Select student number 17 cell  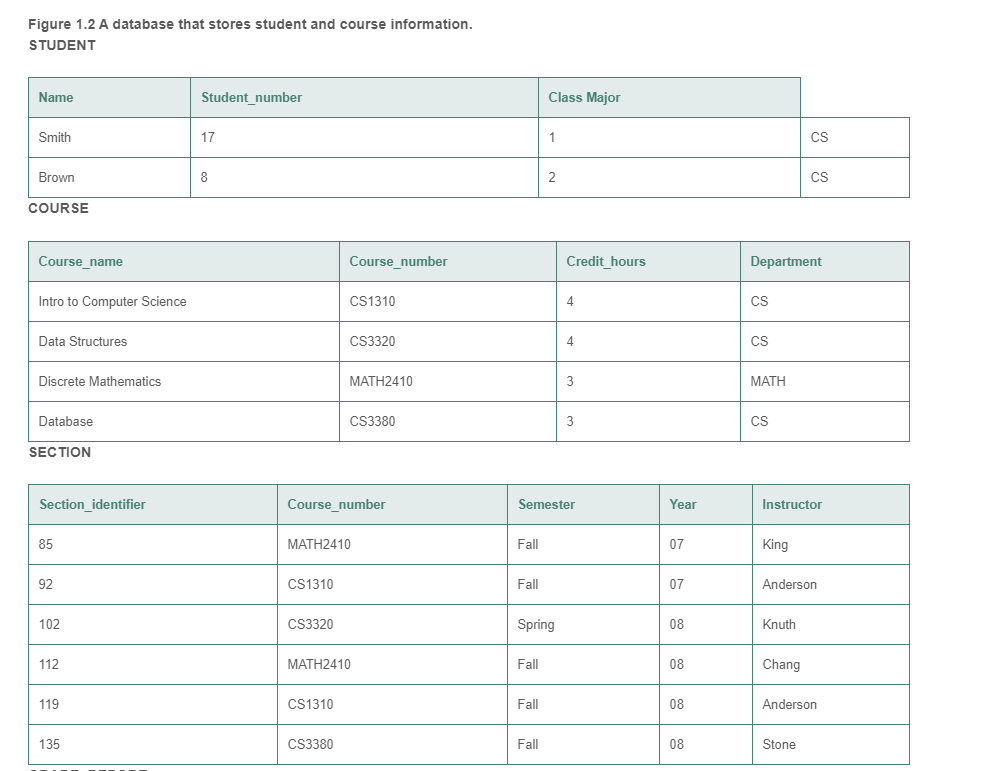click(208, 137)
